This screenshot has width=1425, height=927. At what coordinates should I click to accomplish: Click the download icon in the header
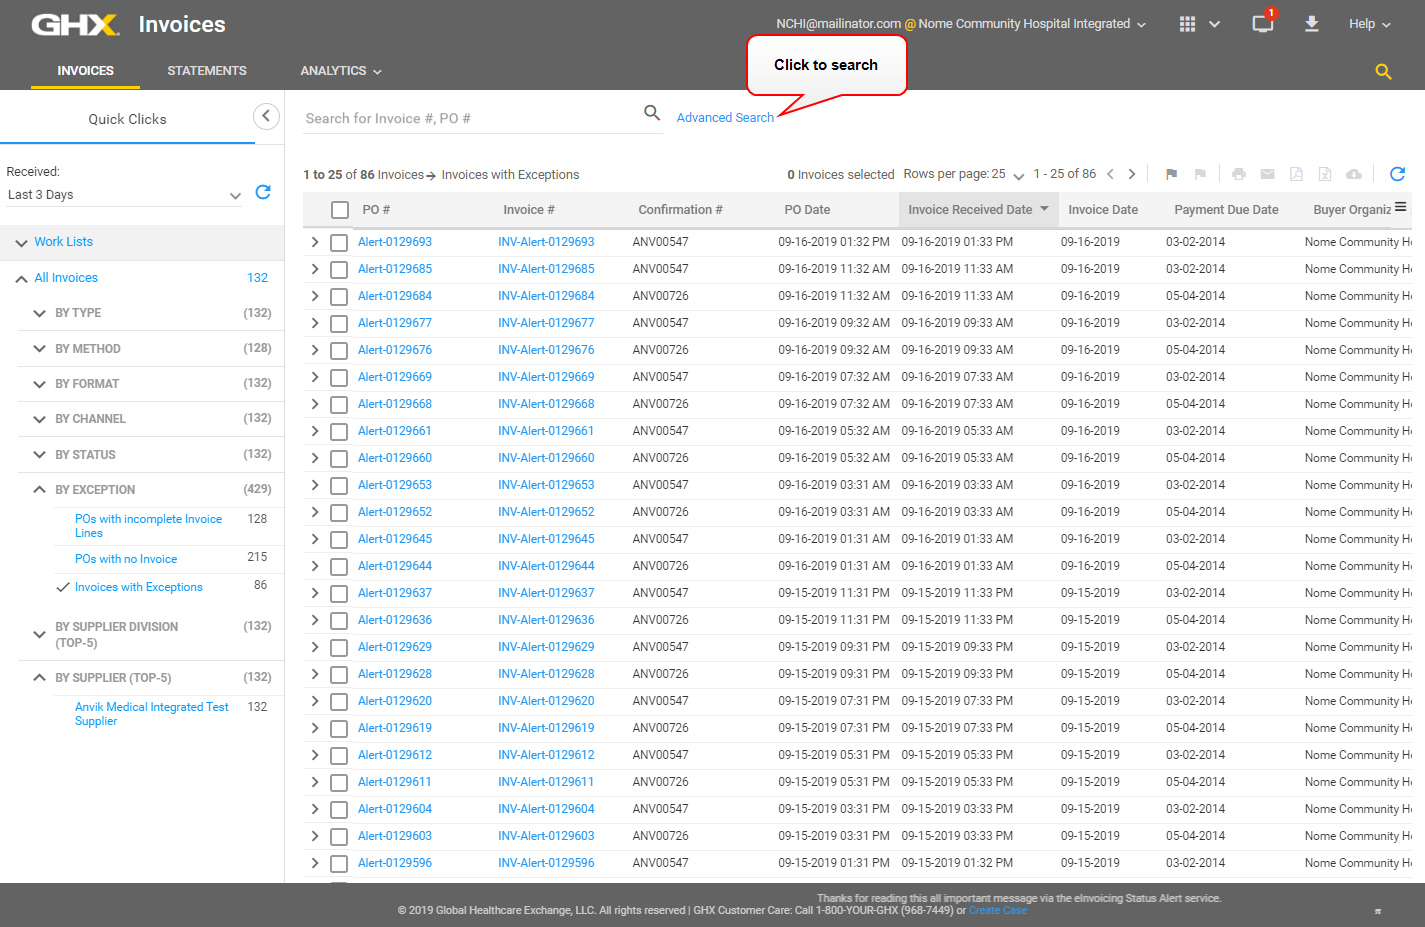pyautogui.click(x=1311, y=24)
